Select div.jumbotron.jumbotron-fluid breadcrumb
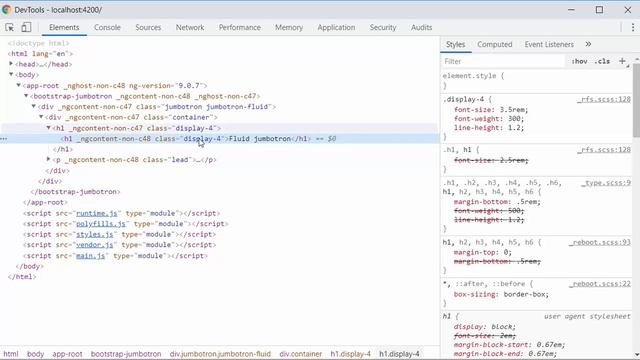 click(x=220, y=354)
